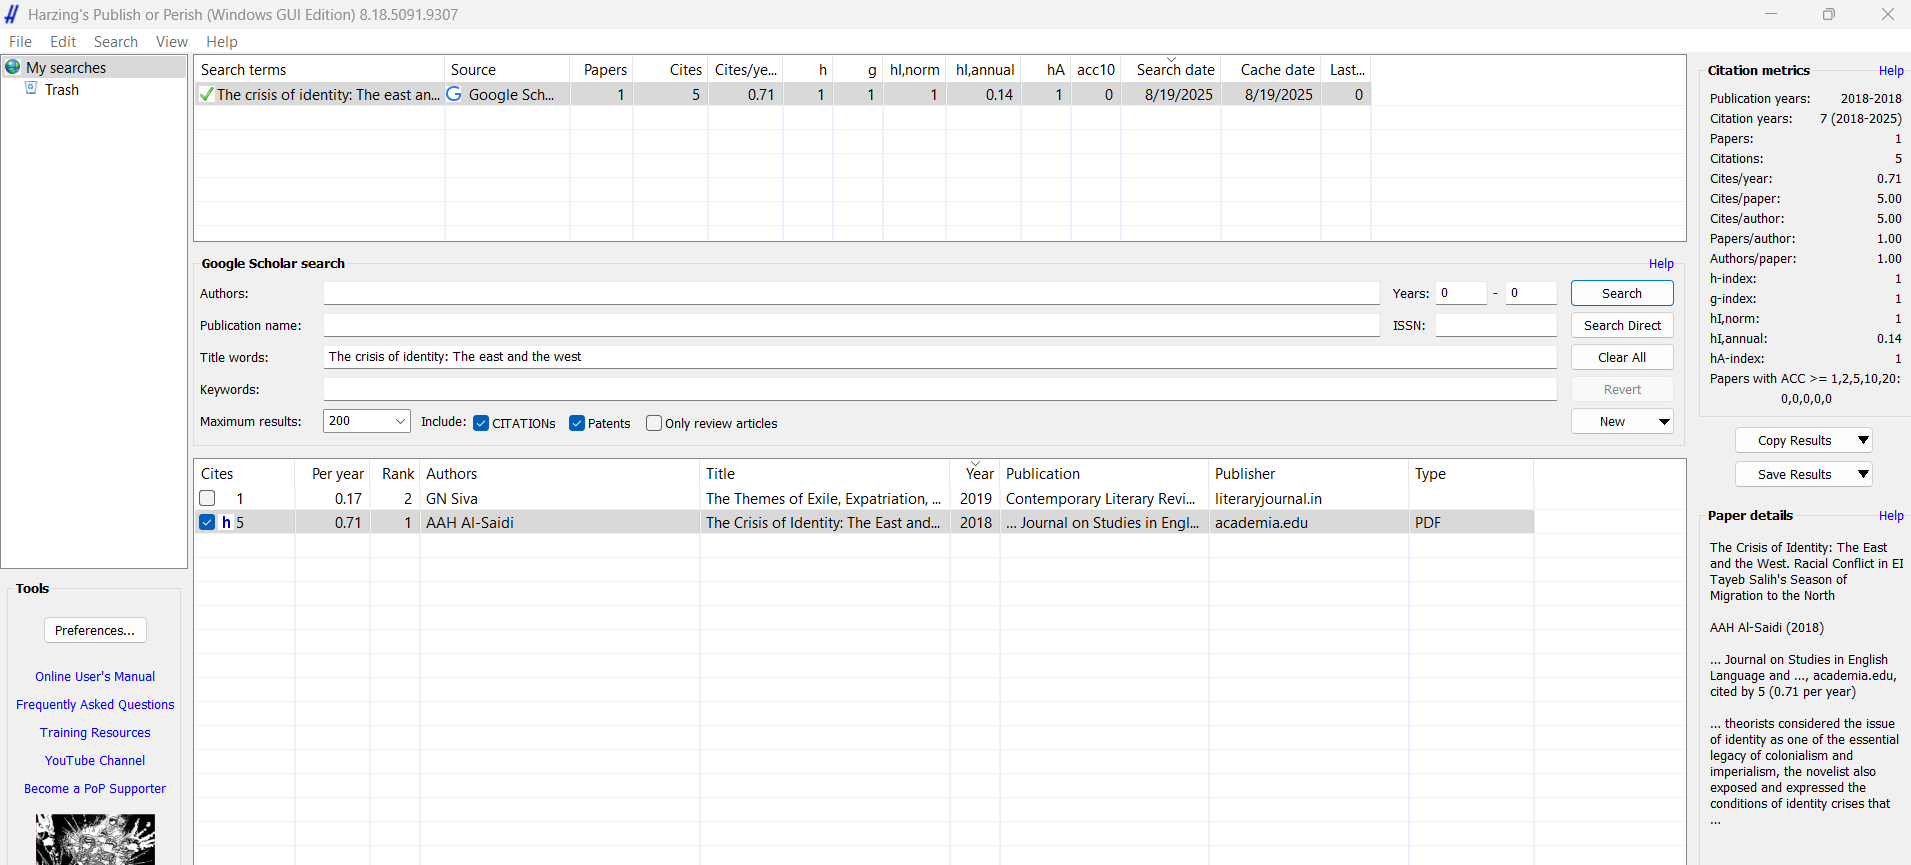Open the YouTube Channel link
This screenshot has height=865, width=1911.
(x=95, y=761)
